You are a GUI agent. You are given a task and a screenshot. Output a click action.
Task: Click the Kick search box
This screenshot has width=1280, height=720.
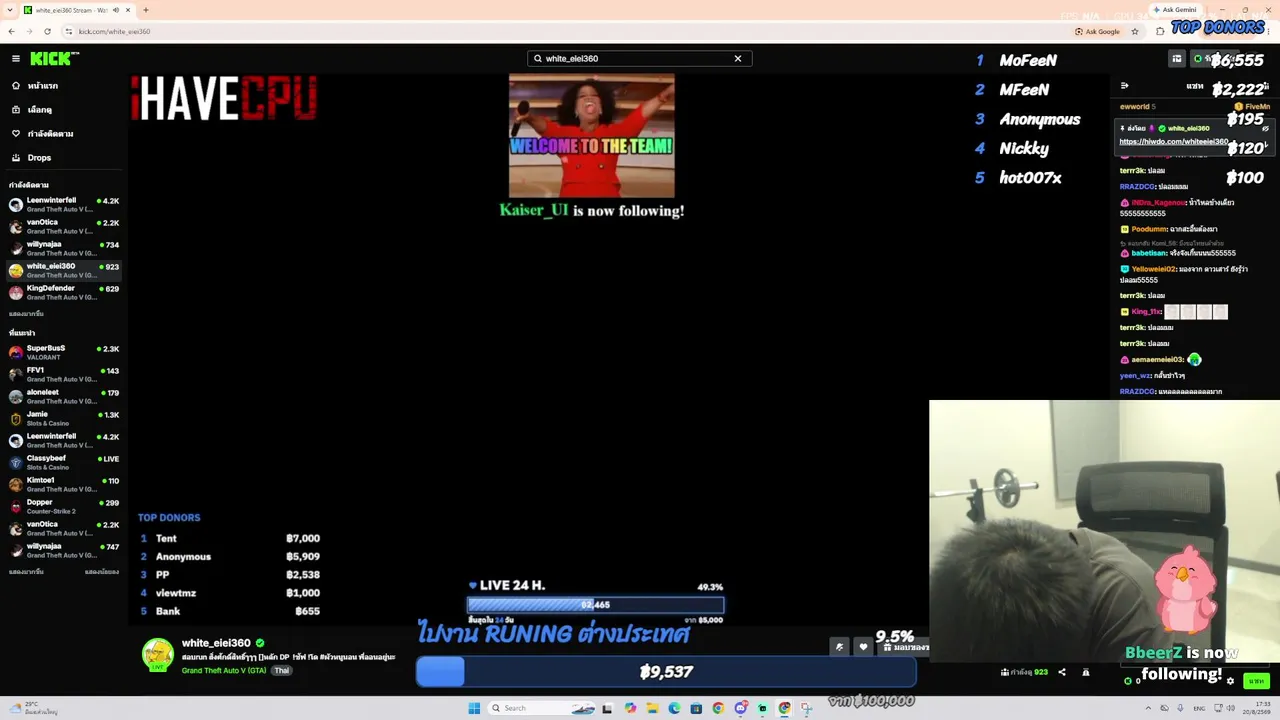[x=639, y=59]
